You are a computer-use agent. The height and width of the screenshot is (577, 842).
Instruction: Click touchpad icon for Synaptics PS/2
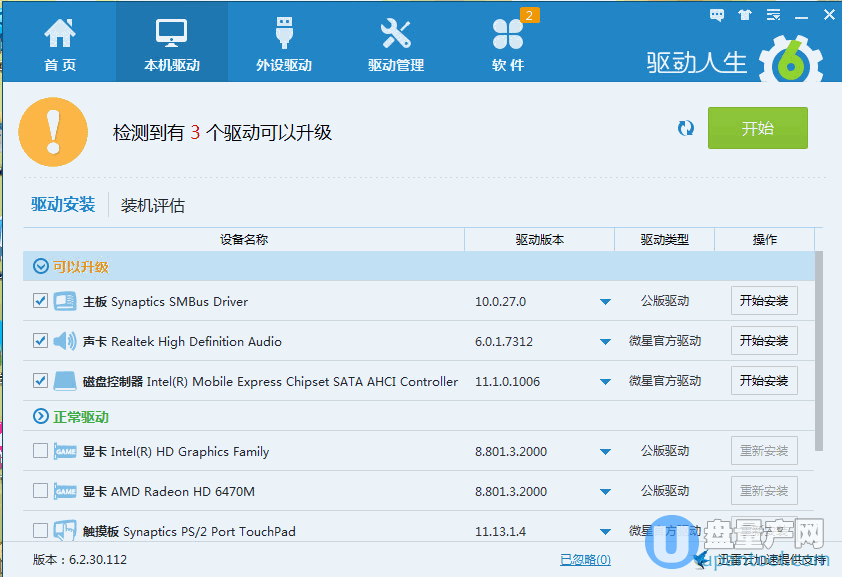pyautogui.click(x=65, y=530)
